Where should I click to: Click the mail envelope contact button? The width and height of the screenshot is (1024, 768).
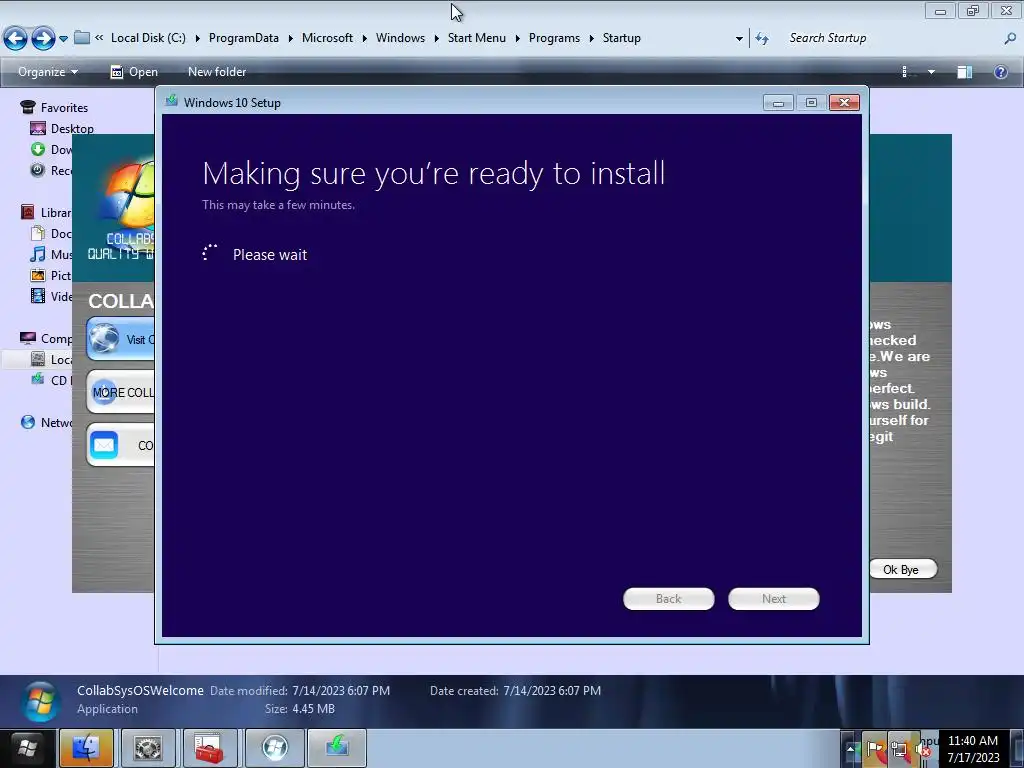(121, 445)
